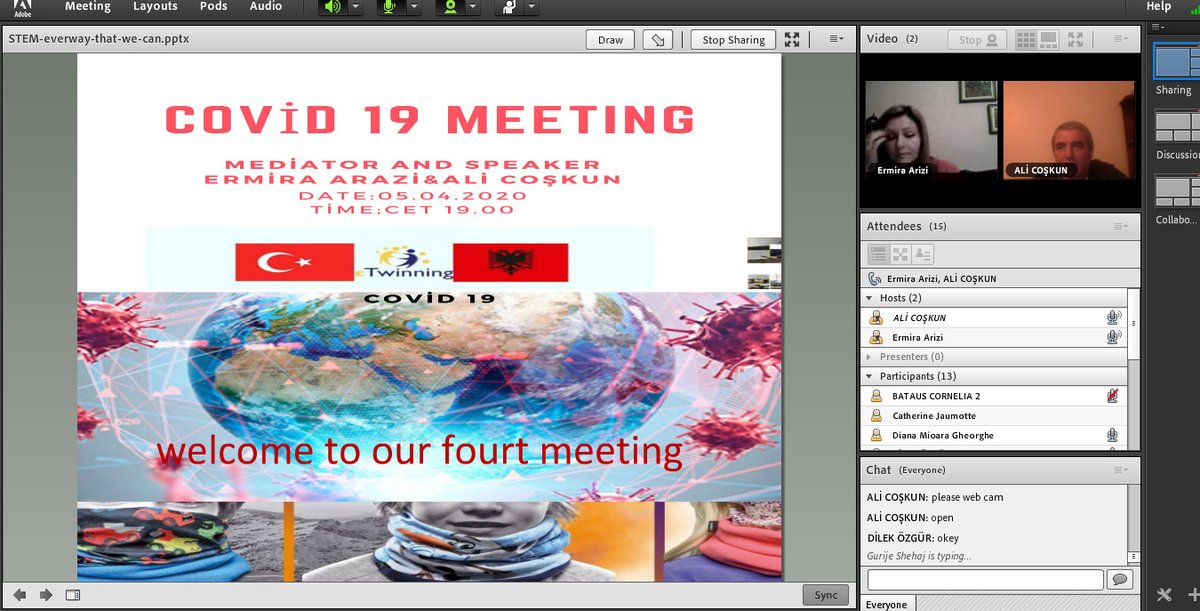Image resolution: width=1200 pixels, height=611 pixels.
Task: Expand the Presenters (0) group
Action: (x=869, y=357)
